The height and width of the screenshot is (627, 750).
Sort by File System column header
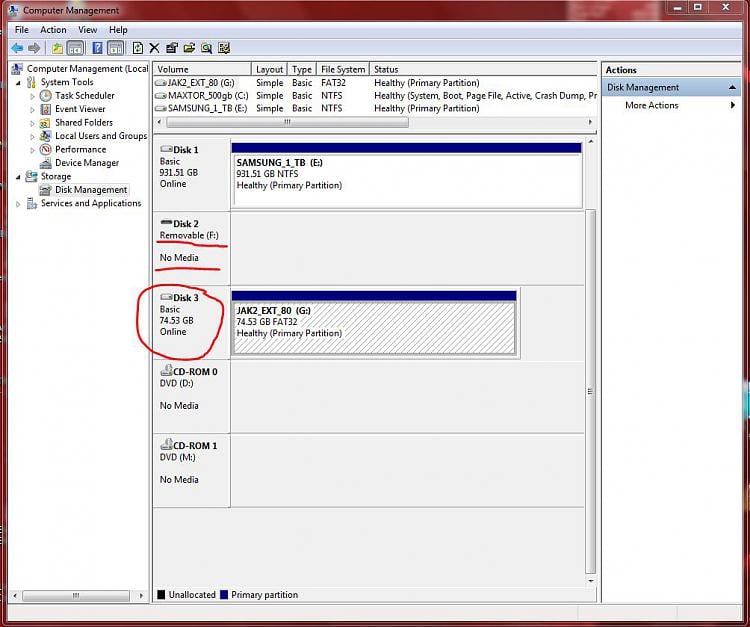click(x=343, y=69)
